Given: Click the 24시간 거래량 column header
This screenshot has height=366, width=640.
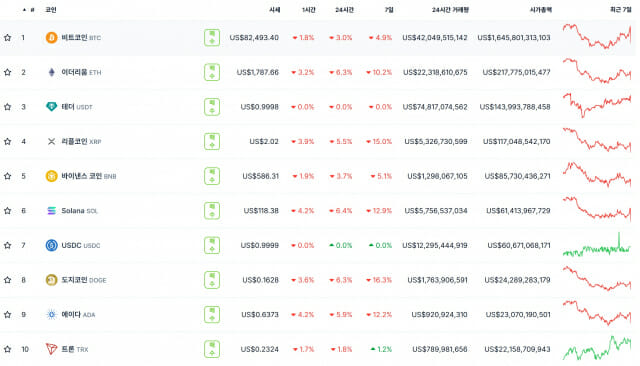Looking at the screenshot, I should (450, 9).
